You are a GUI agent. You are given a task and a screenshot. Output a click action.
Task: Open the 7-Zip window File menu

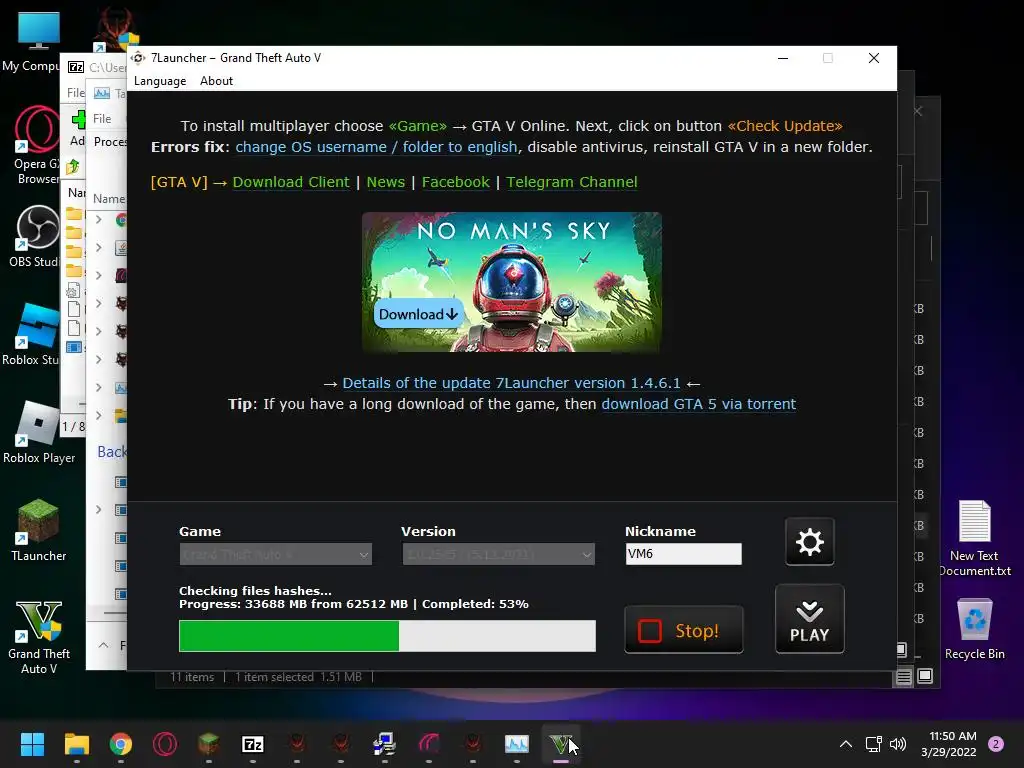[75, 93]
